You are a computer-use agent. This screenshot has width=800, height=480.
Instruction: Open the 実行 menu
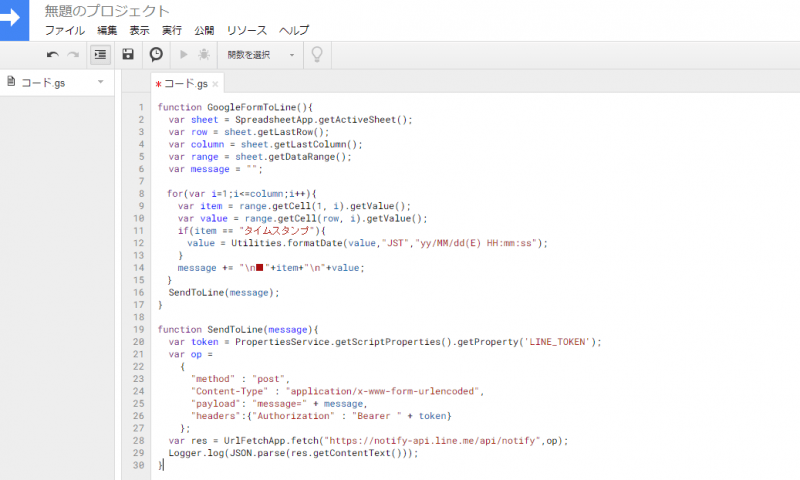pyautogui.click(x=172, y=31)
